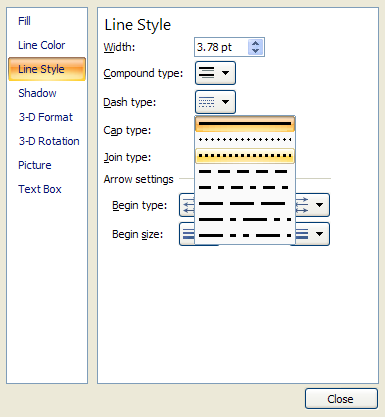
Task: Open 3-D Rotation settings
Action: [49, 141]
